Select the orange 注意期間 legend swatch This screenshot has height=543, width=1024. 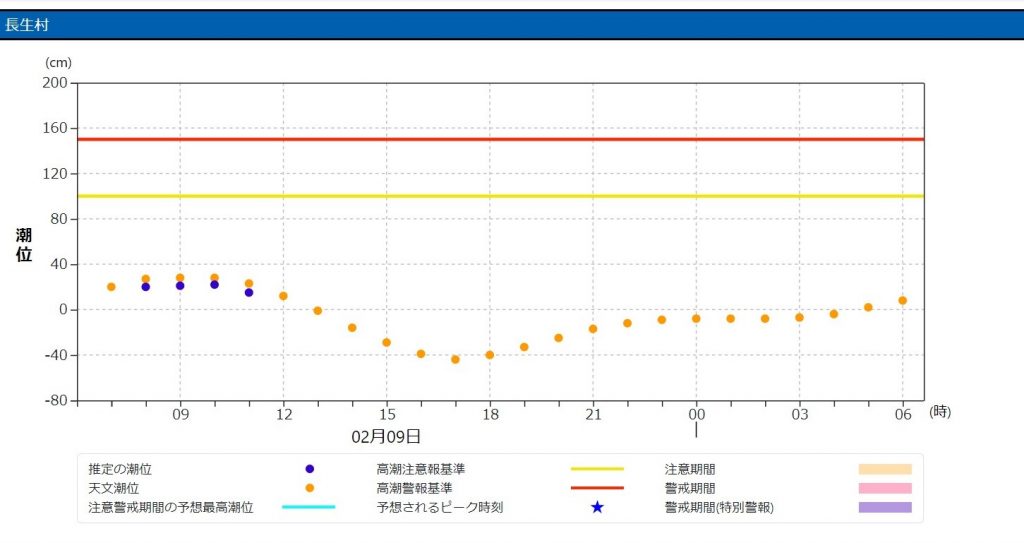pos(885,469)
